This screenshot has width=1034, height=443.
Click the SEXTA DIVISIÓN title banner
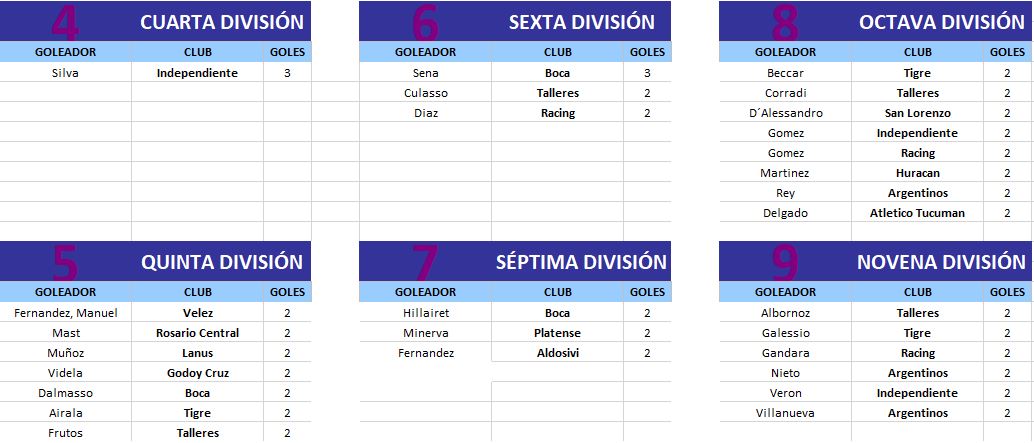tap(515, 21)
